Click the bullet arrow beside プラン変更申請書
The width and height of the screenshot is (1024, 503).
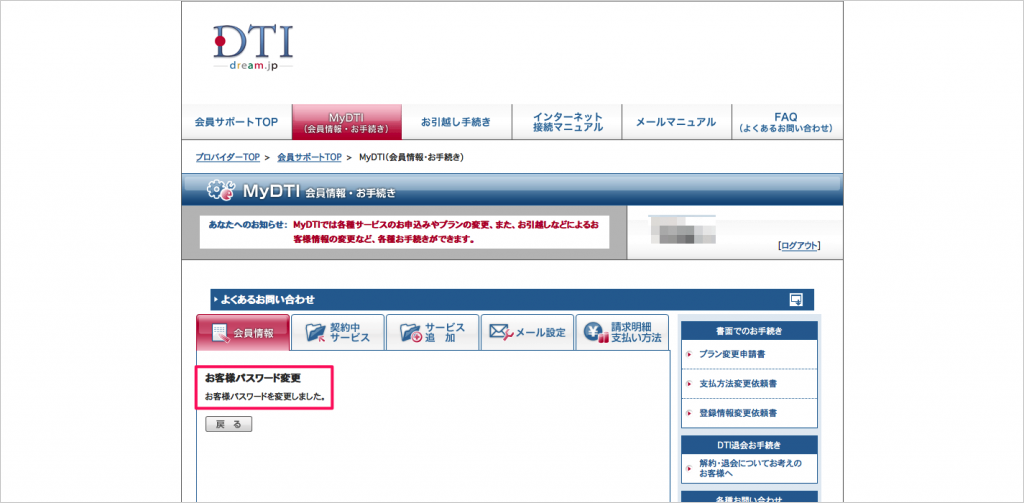(689, 354)
